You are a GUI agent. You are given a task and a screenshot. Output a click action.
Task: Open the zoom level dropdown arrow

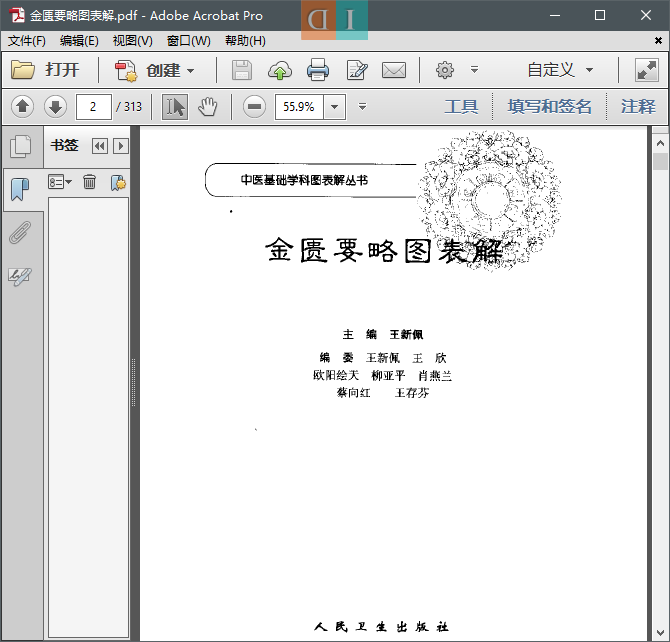pyautogui.click(x=335, y=106)
